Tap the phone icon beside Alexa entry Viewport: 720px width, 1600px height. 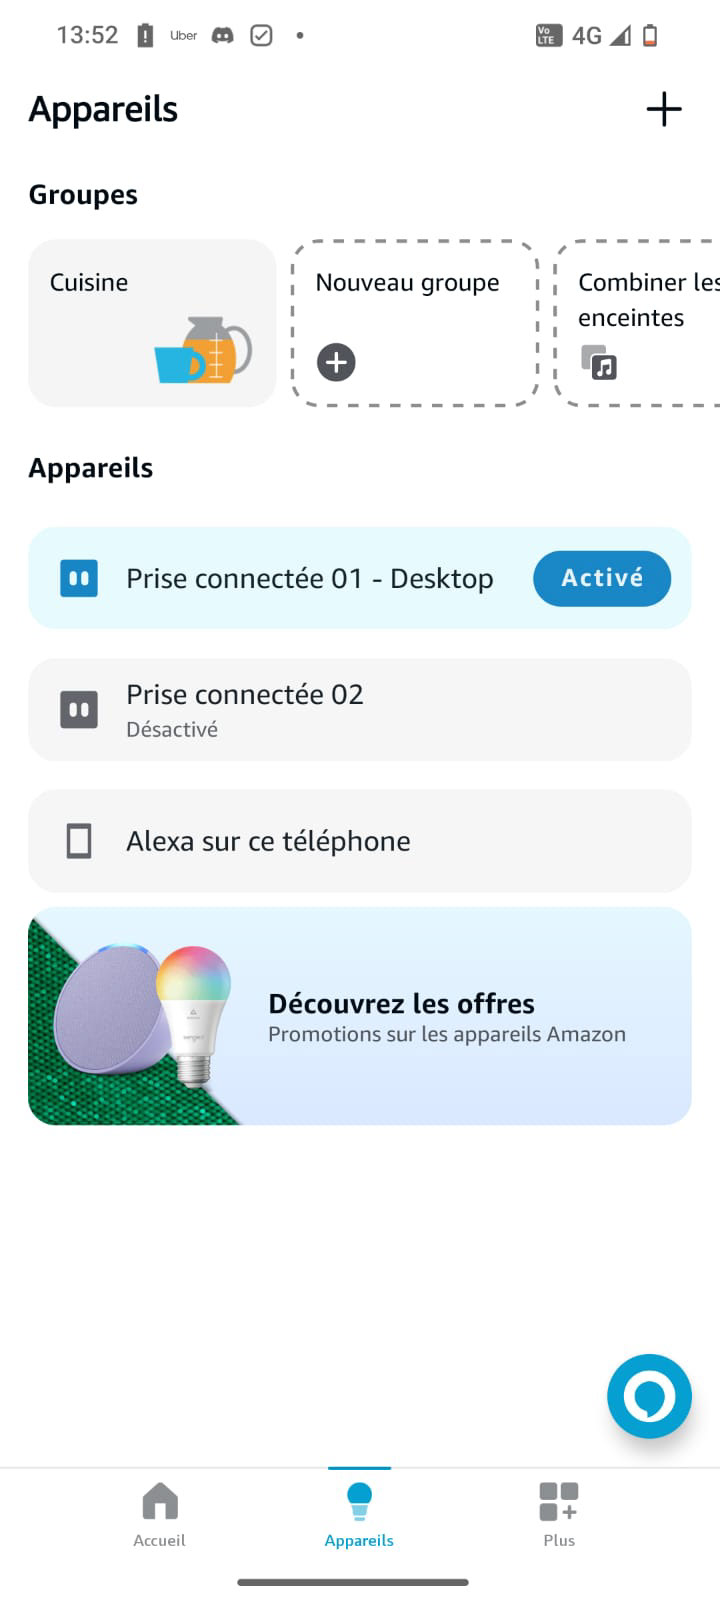[x=79, y=841]
